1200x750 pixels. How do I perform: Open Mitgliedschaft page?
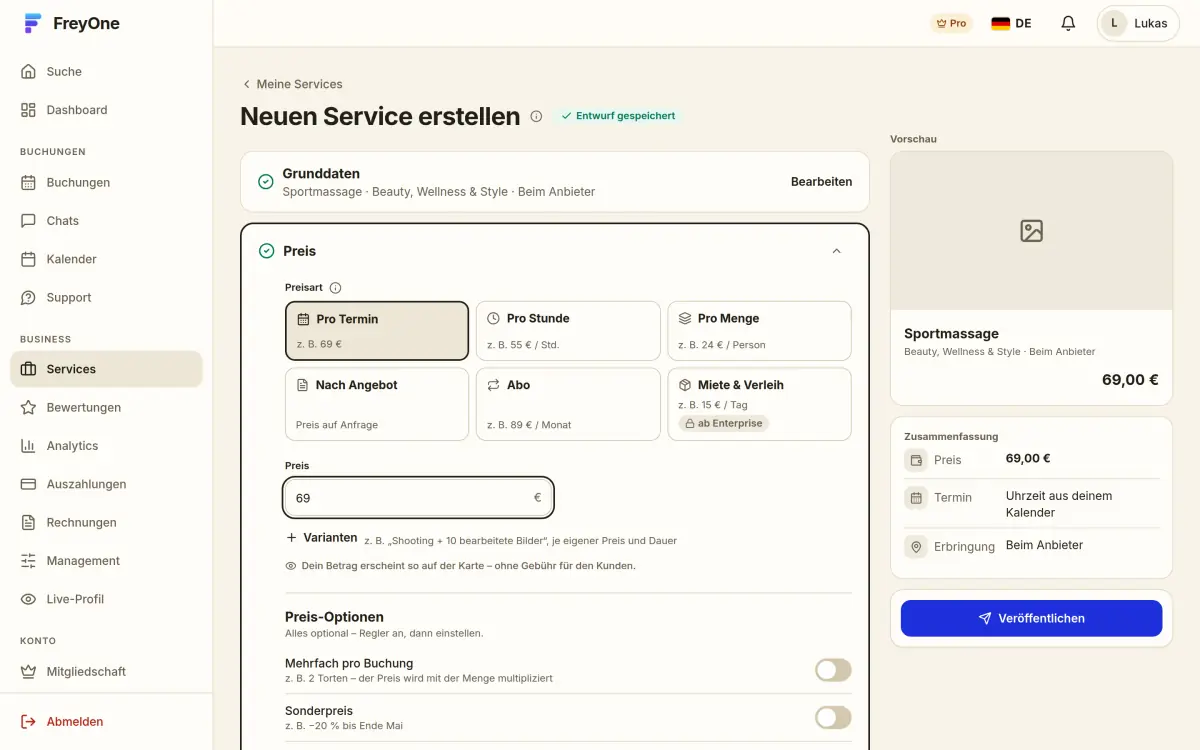coord(106,672)
